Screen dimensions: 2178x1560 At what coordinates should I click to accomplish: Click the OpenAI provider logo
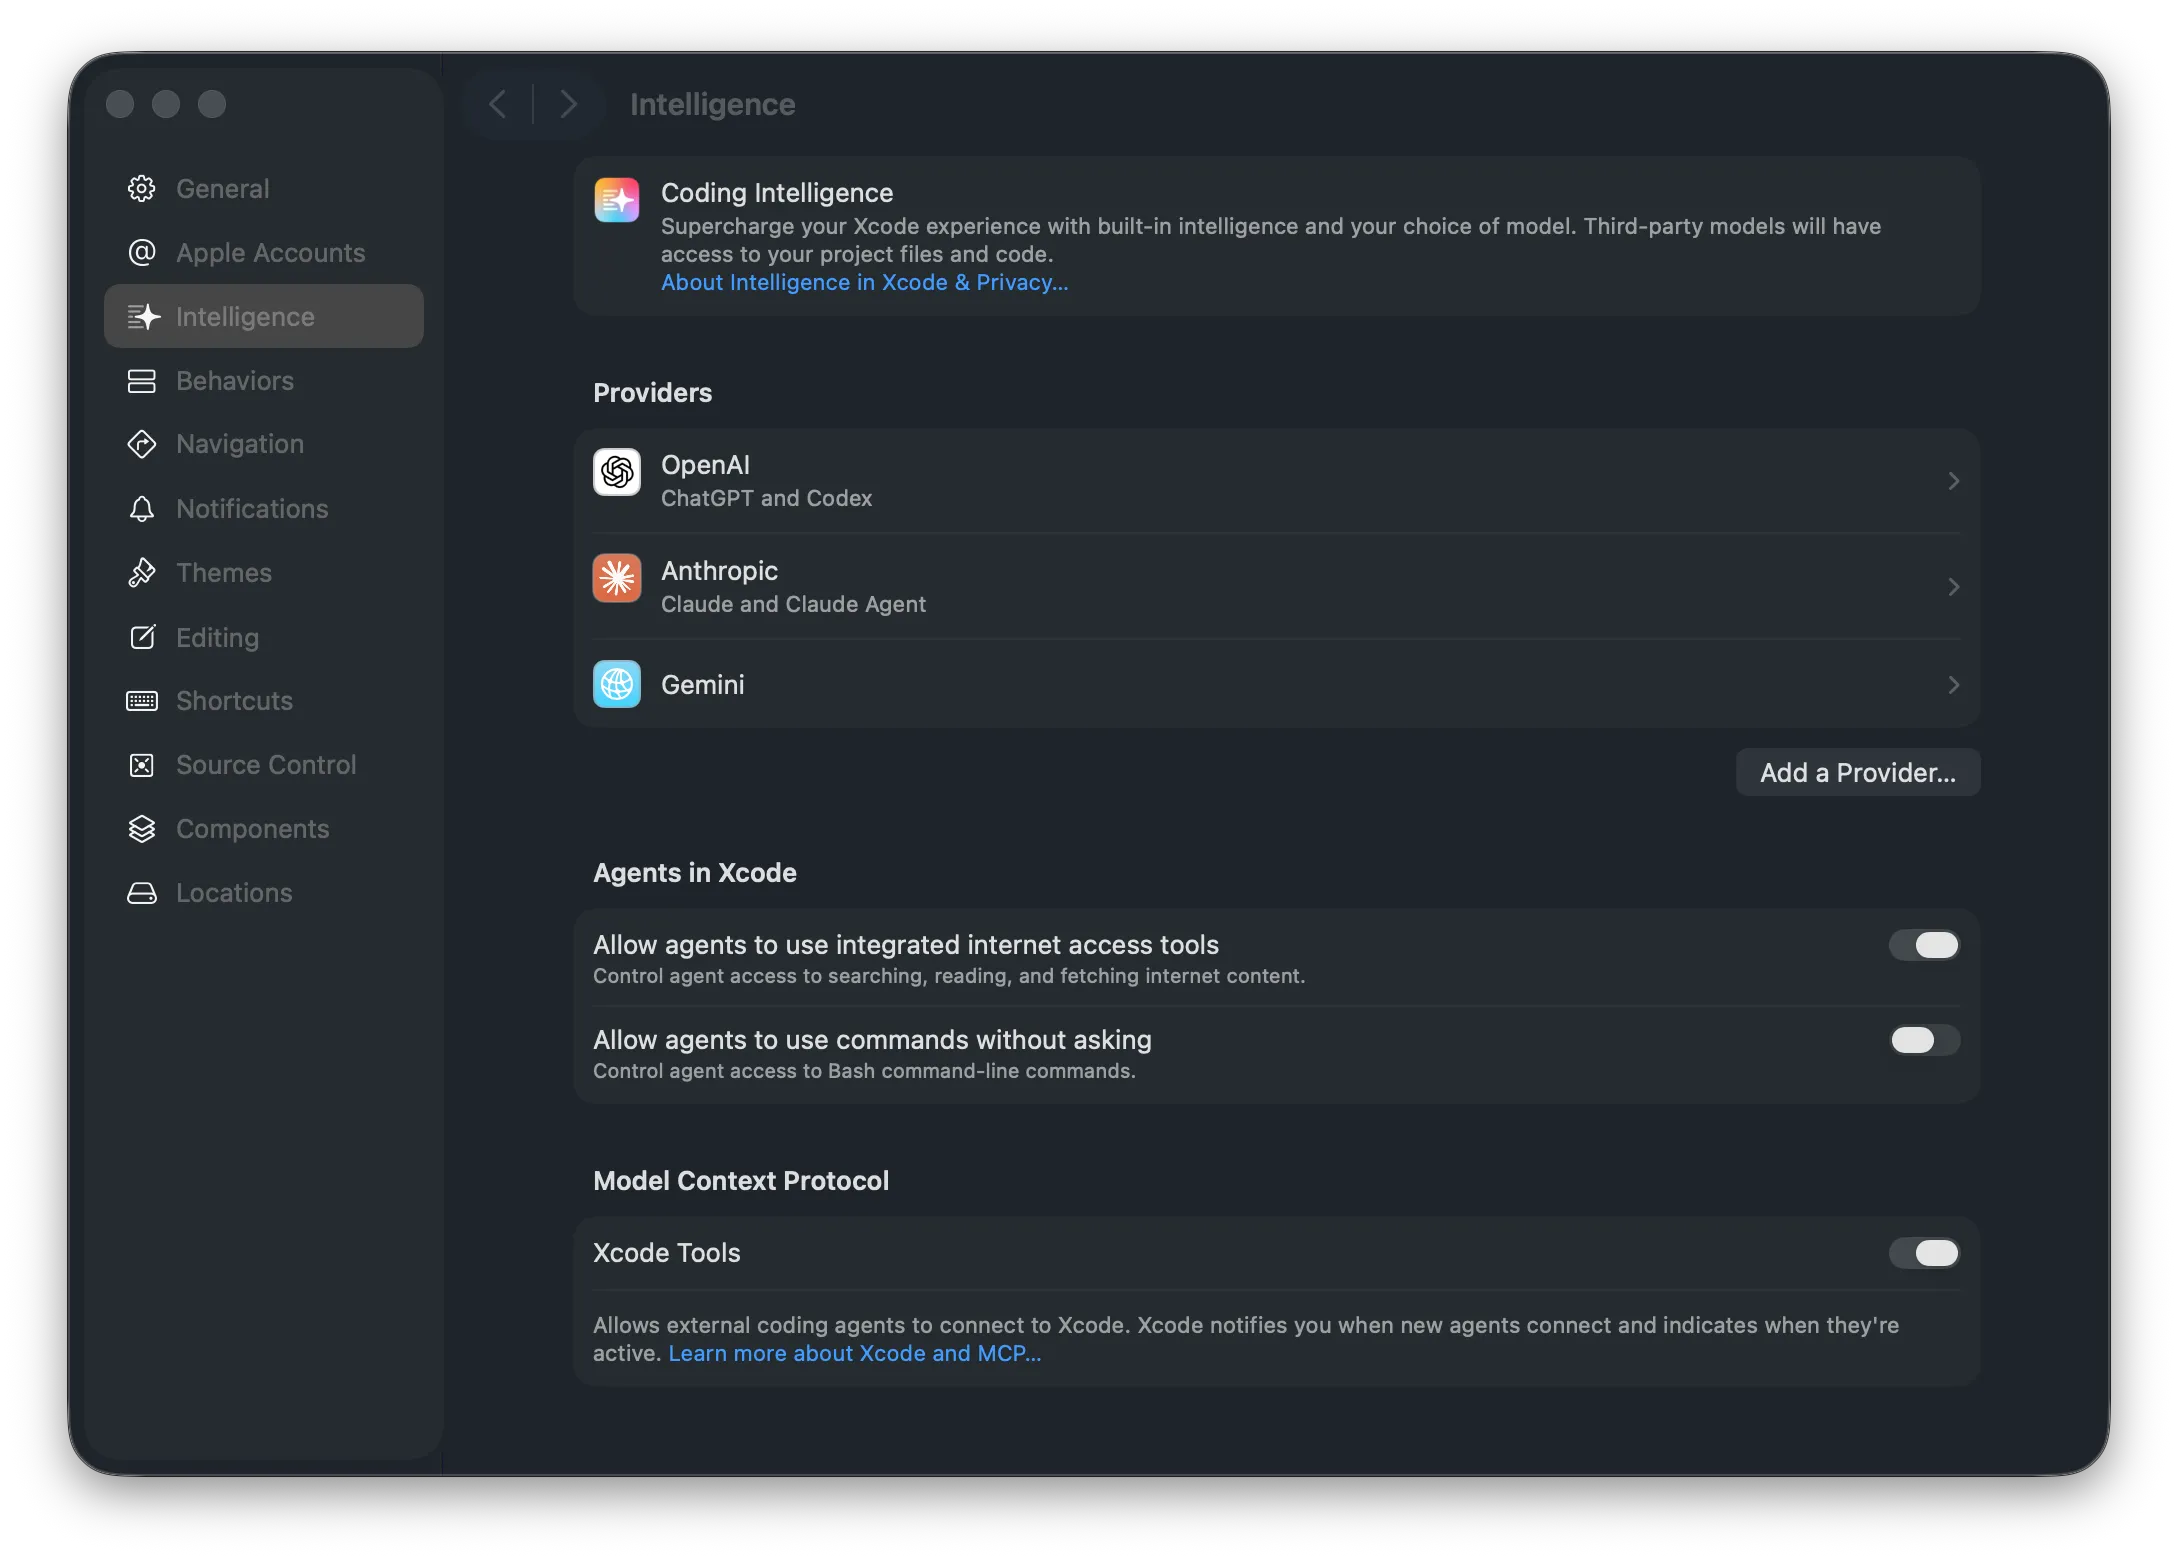[617, 473]
